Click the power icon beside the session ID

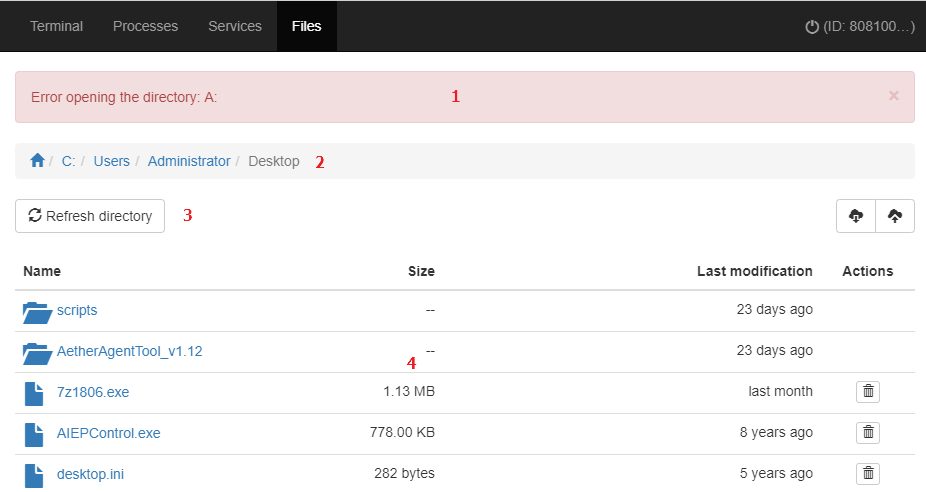[x=812, y=27]
